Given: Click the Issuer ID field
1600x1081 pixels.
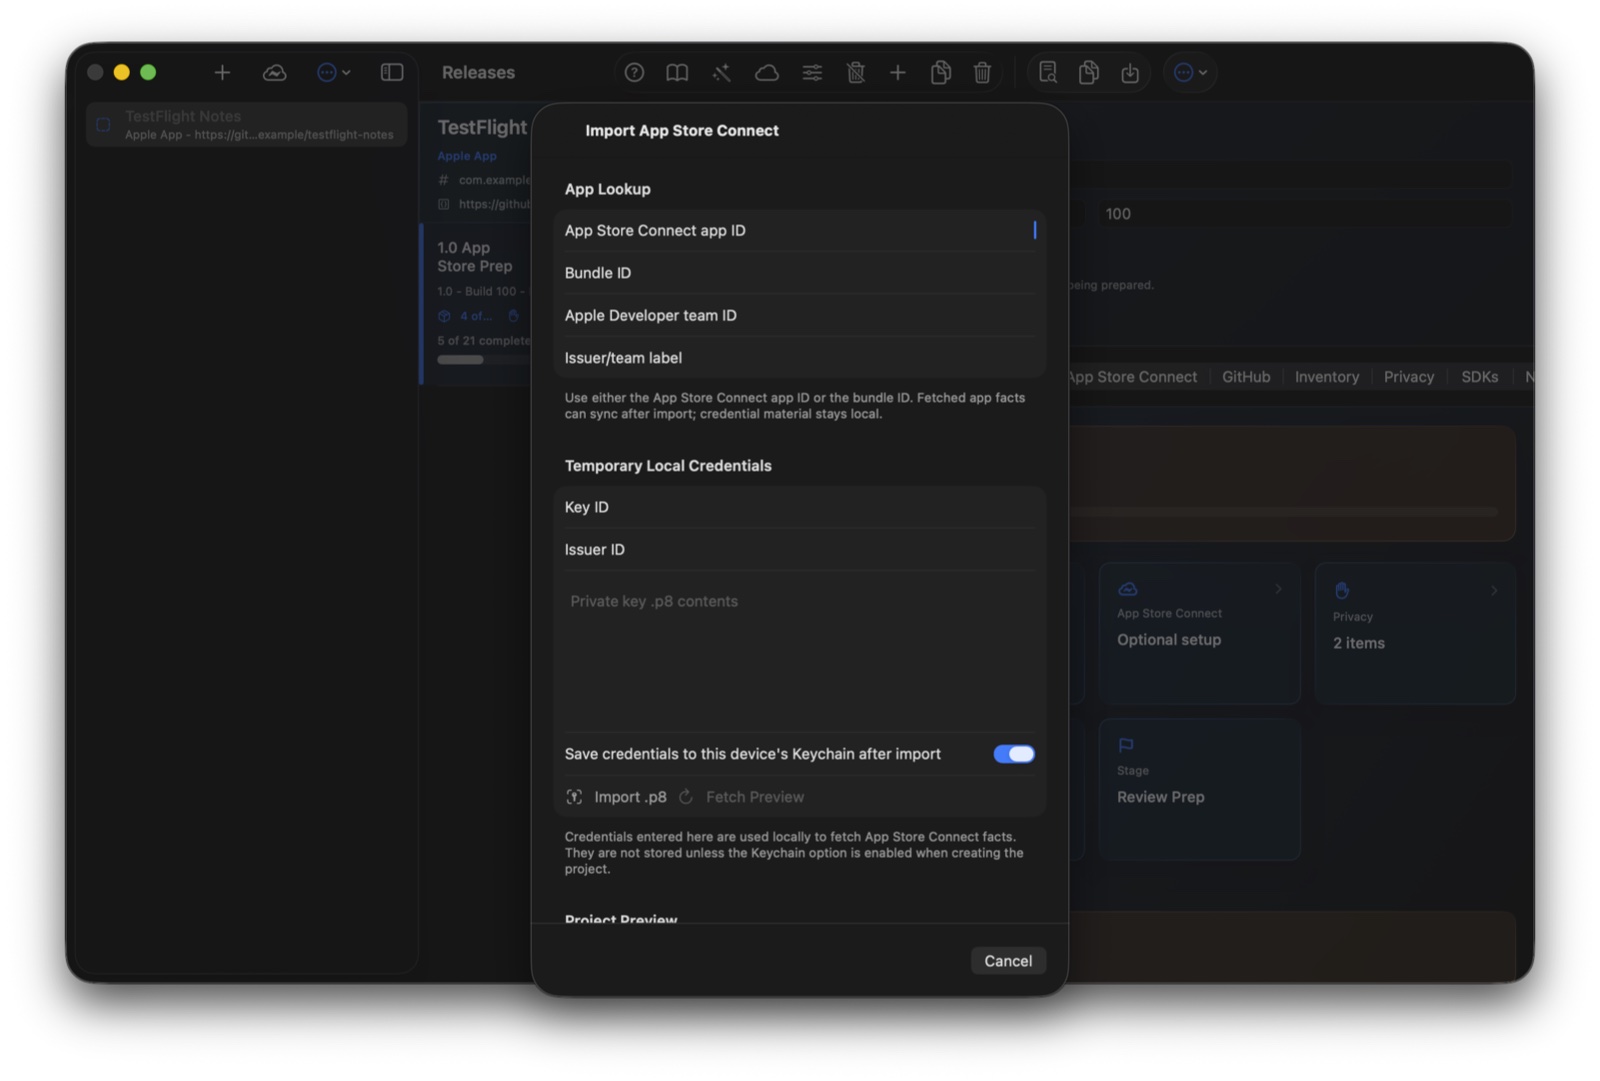Looking at the screenshot, I should point(799,549).
